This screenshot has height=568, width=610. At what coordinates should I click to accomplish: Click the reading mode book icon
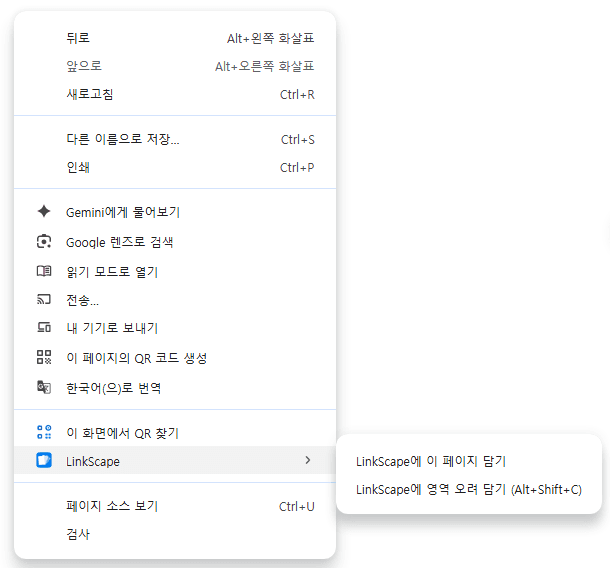pyautogui.click(x=44, y=271)
